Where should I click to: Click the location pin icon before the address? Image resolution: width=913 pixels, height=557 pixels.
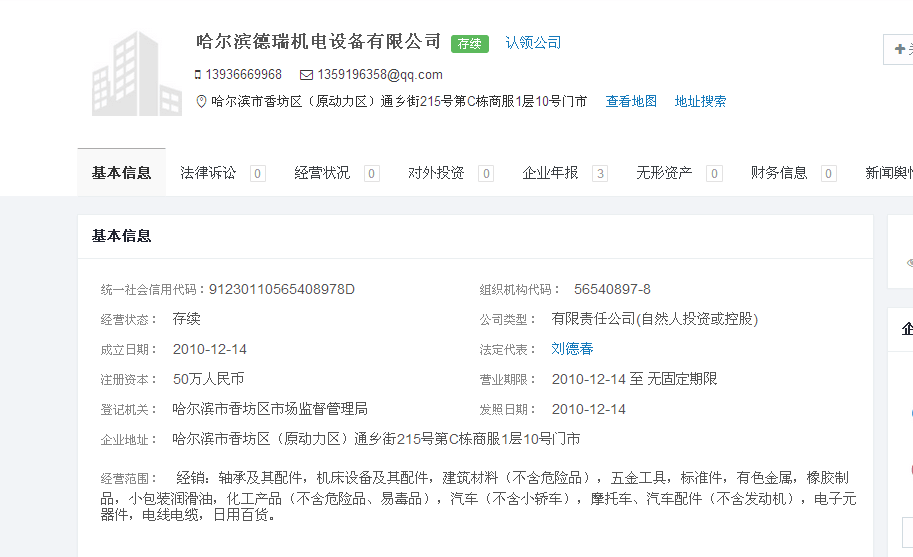coord(200,102)
